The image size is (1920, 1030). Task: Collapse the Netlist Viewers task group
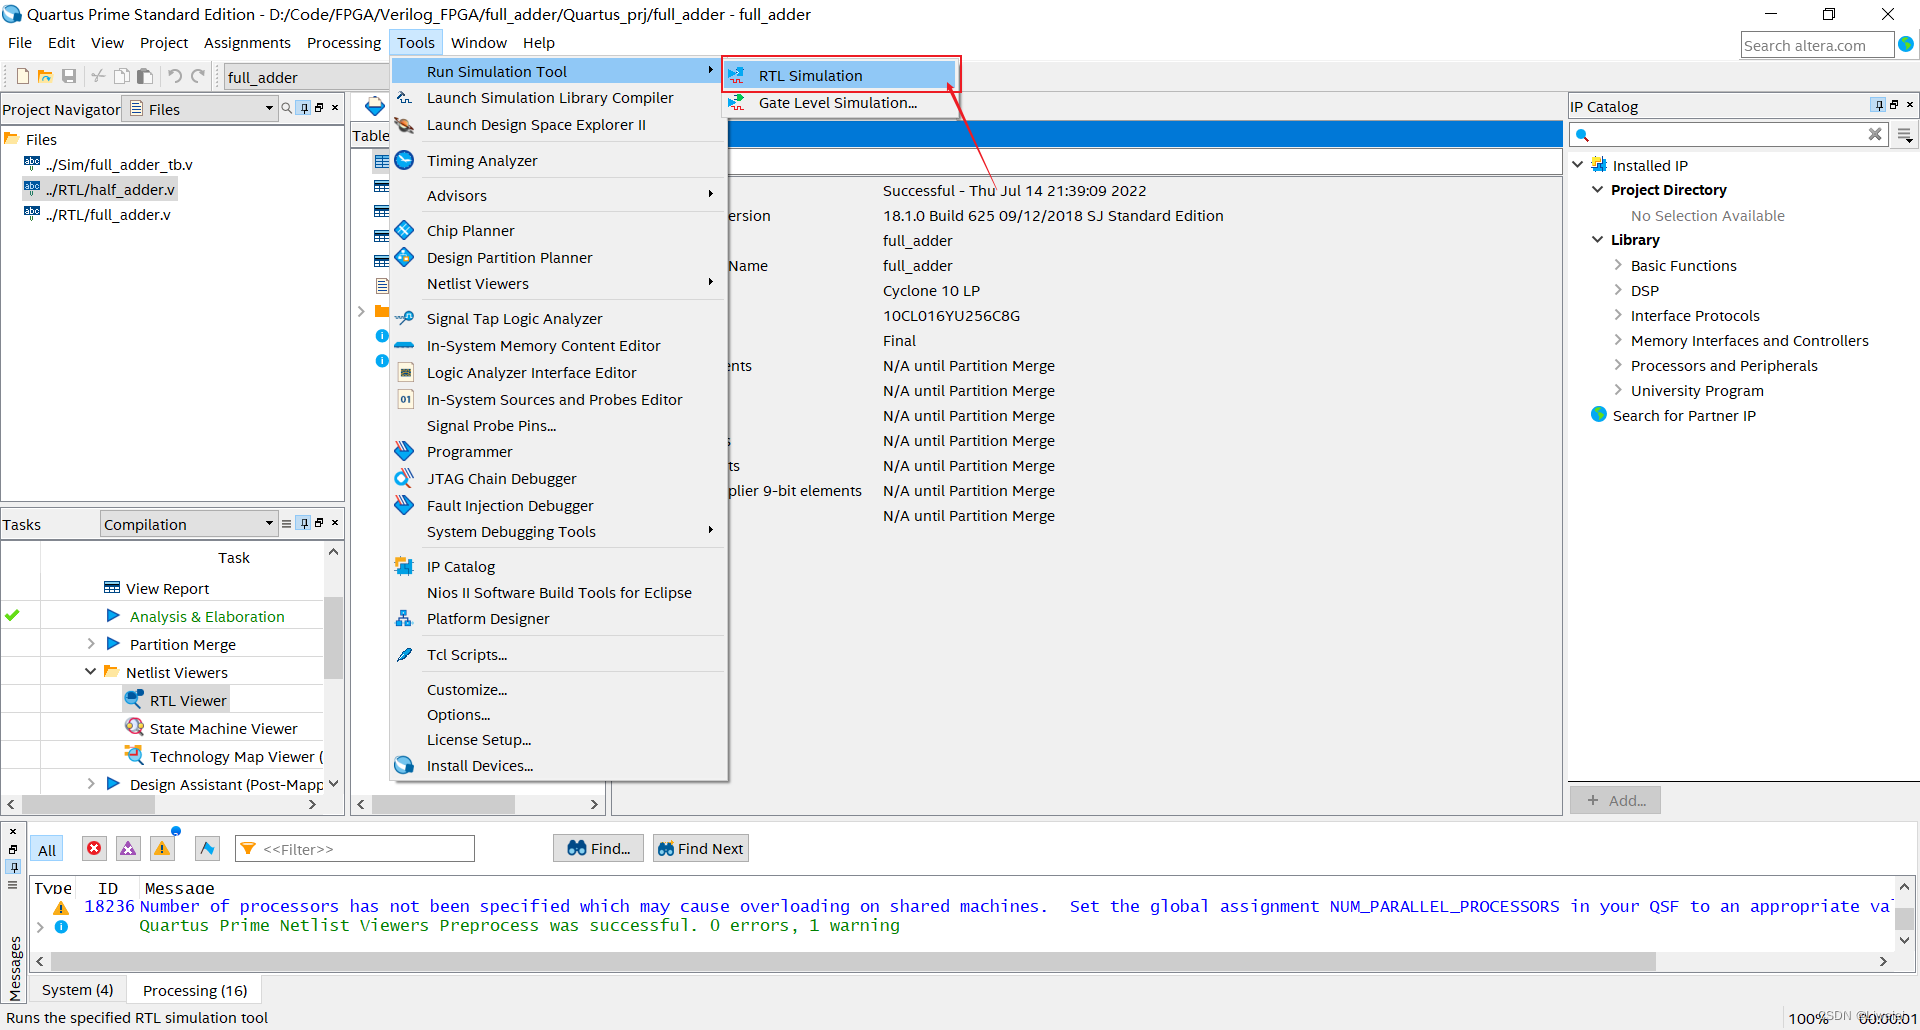pyautogui.click(x=91, y=672)
